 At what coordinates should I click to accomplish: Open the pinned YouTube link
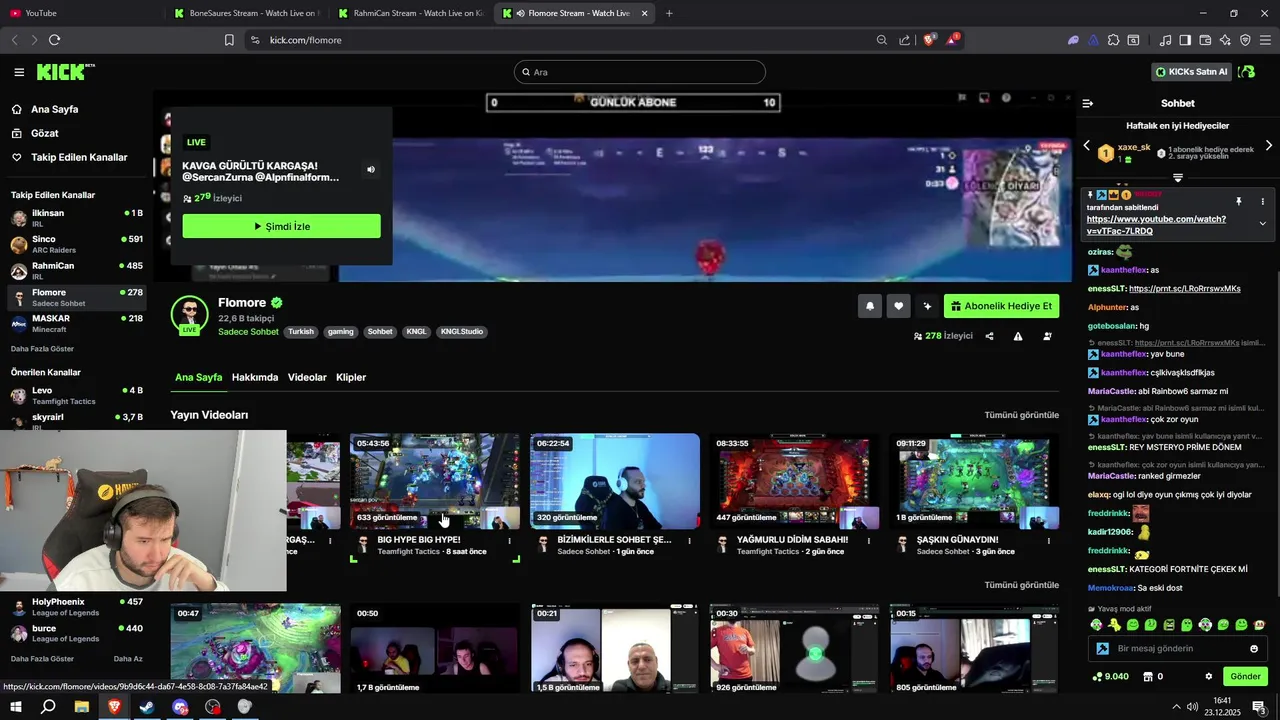coord(1156,225)
